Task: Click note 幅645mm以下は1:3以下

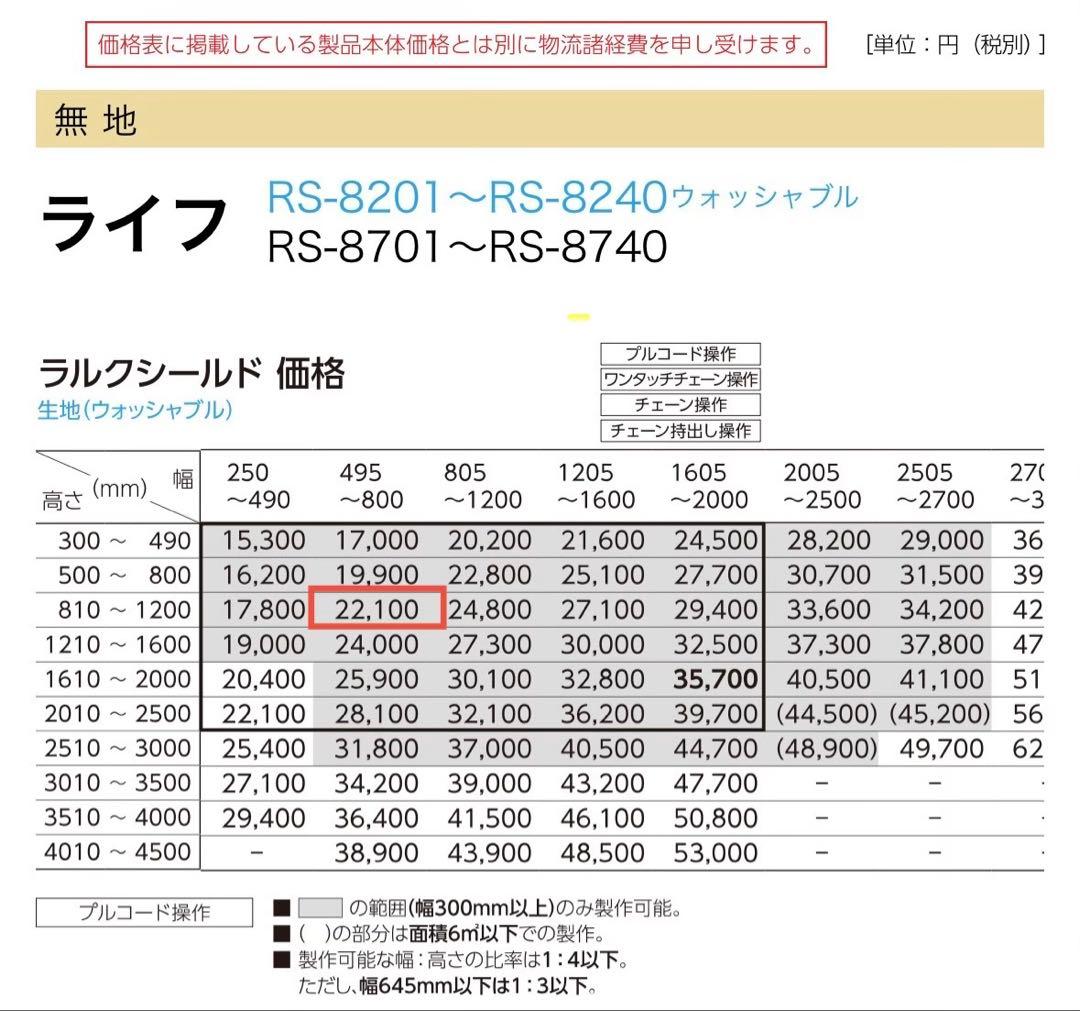Action: point(447,986)
